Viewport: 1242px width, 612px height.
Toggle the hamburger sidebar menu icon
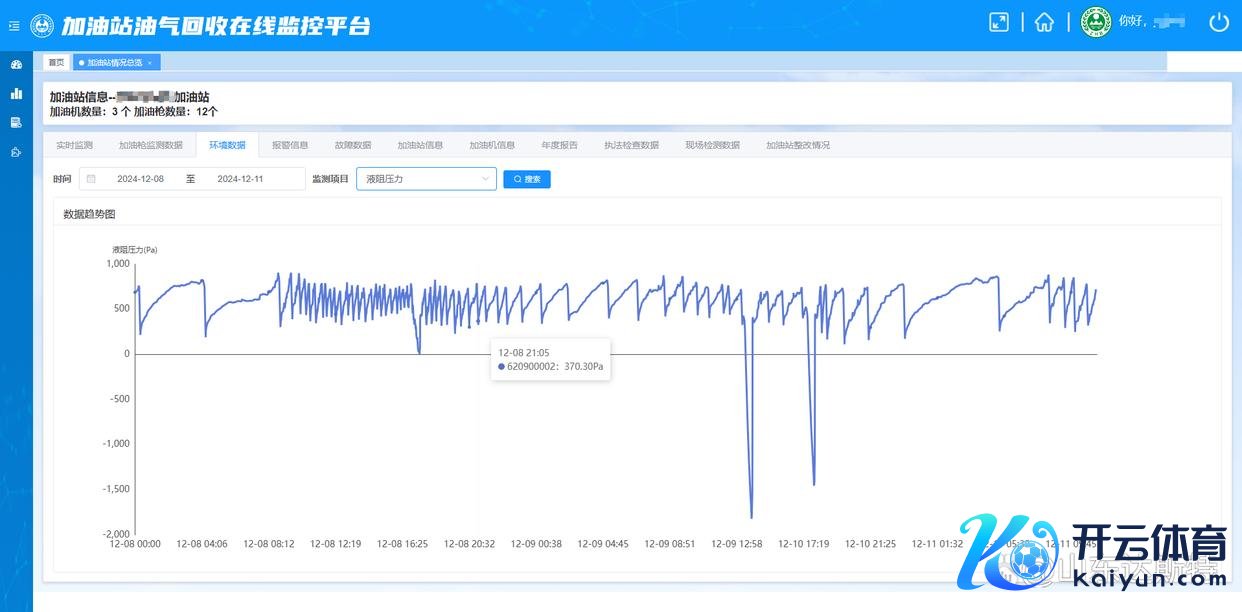point(14,25)
